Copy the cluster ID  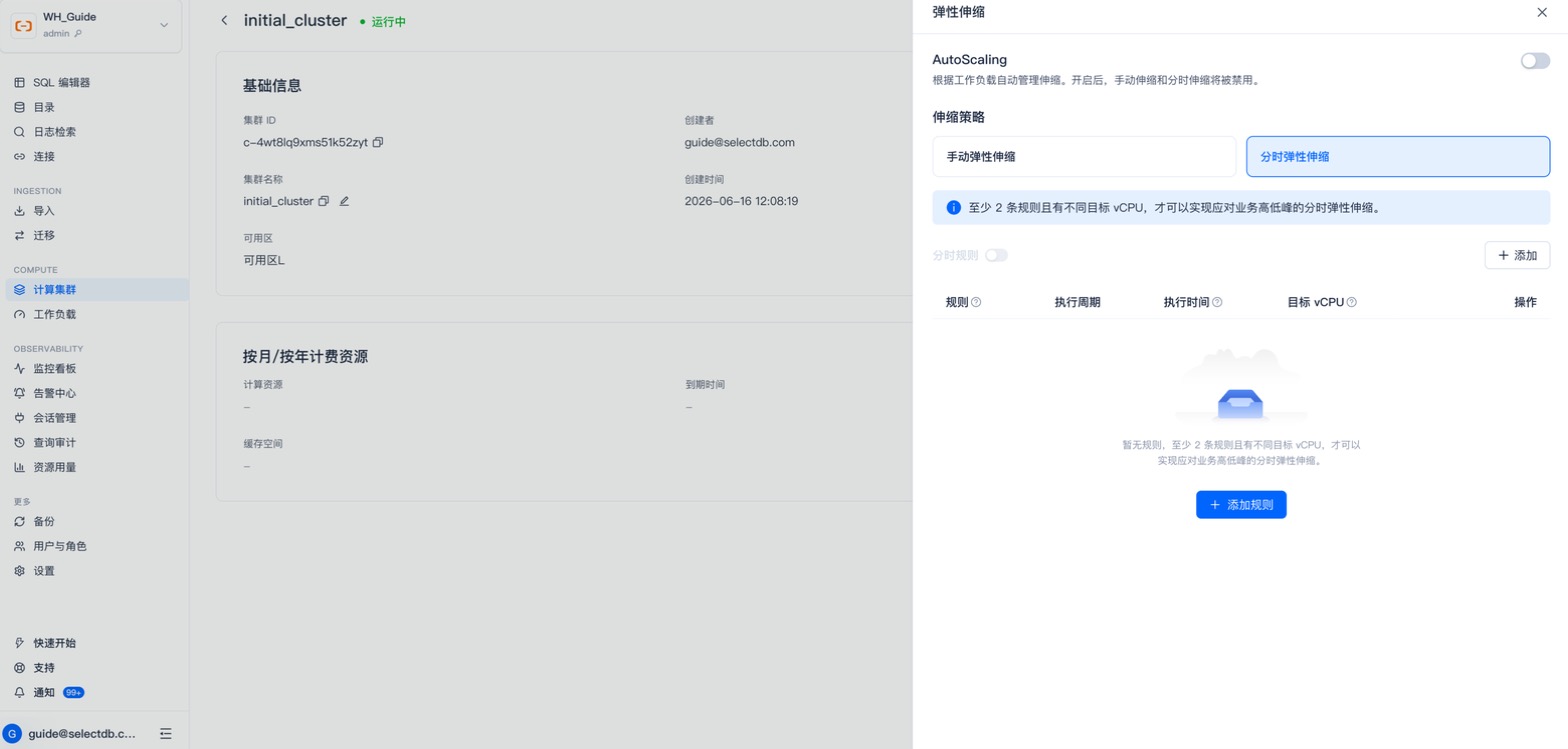pos(378,142)
